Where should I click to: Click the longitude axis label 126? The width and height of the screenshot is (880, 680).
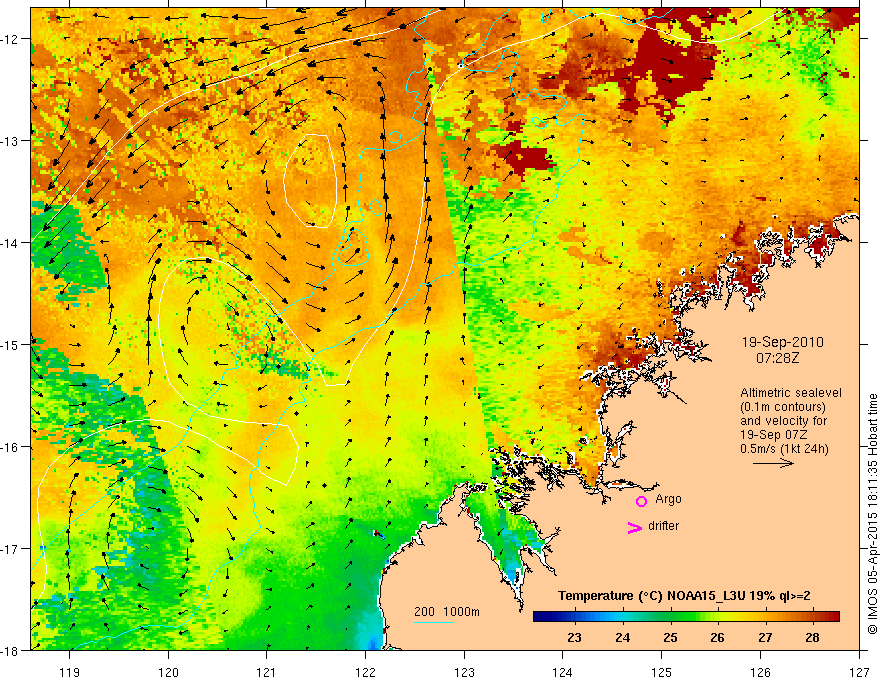[760, 672]
